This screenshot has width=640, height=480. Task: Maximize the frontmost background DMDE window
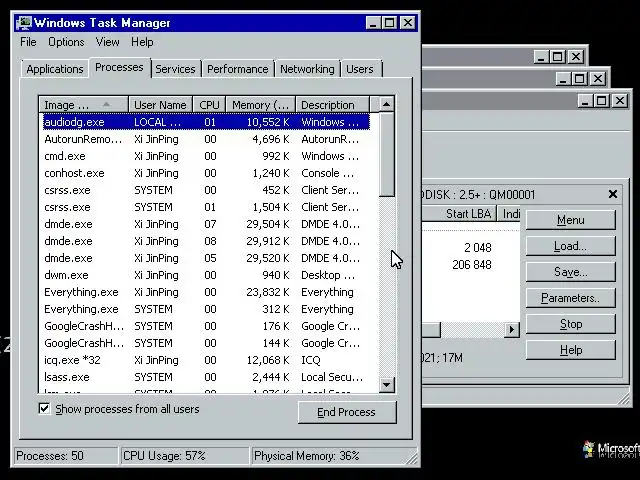(x=602, y=100)
